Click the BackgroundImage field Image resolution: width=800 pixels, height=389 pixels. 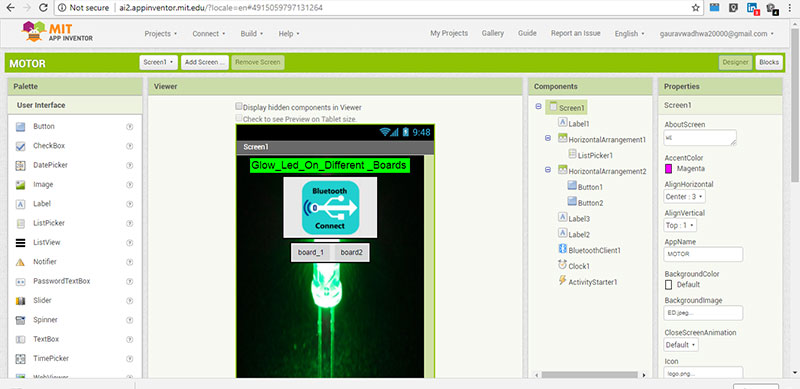point(704,313)
